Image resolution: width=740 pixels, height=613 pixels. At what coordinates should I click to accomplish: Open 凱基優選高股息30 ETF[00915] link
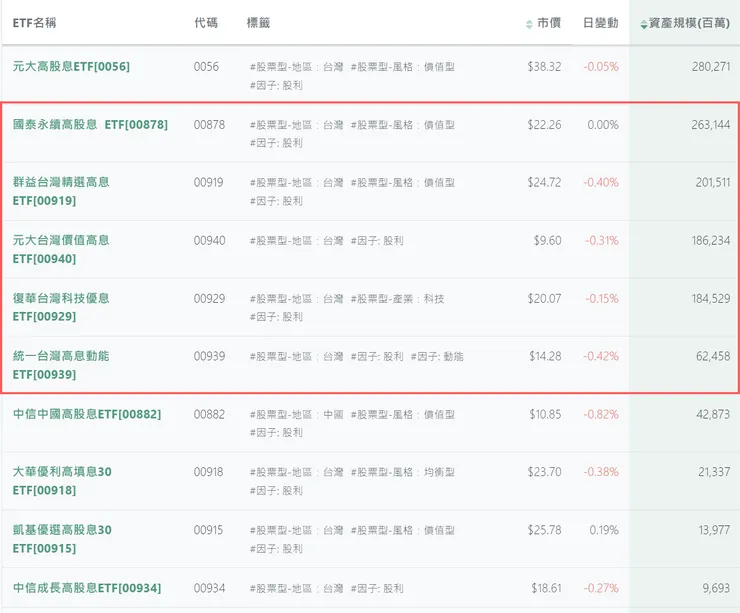[62, 539]
